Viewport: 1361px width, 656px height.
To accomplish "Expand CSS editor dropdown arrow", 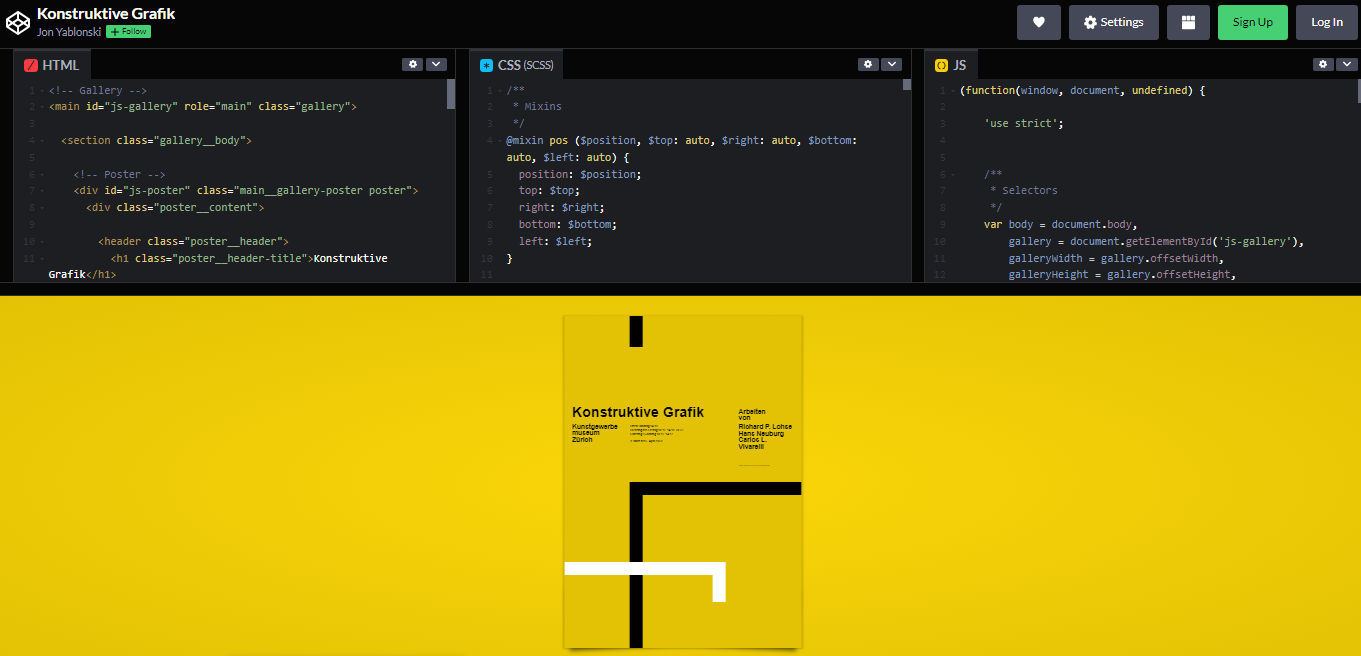I will click(892, 64).
